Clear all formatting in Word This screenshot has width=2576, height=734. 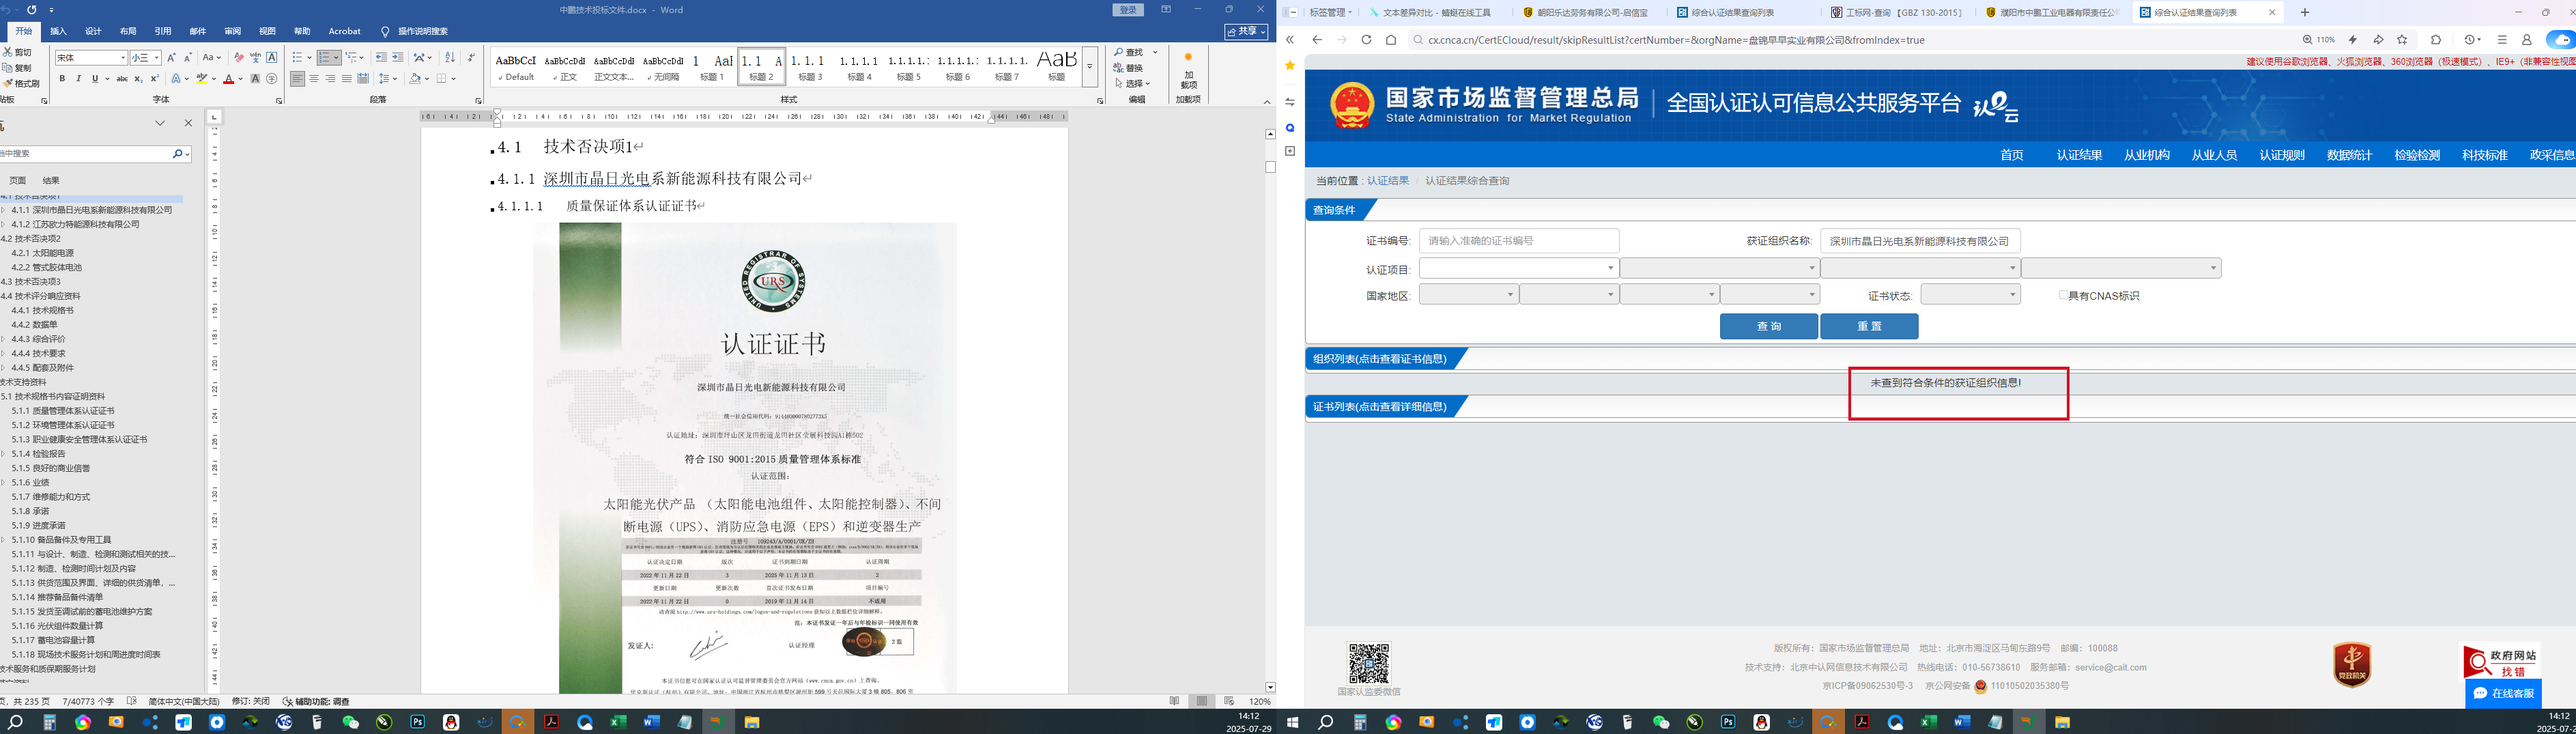click(x=239, y=58)
